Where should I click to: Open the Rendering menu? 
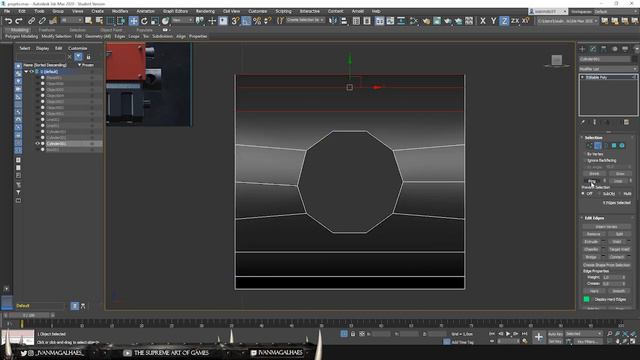(205, 11)
